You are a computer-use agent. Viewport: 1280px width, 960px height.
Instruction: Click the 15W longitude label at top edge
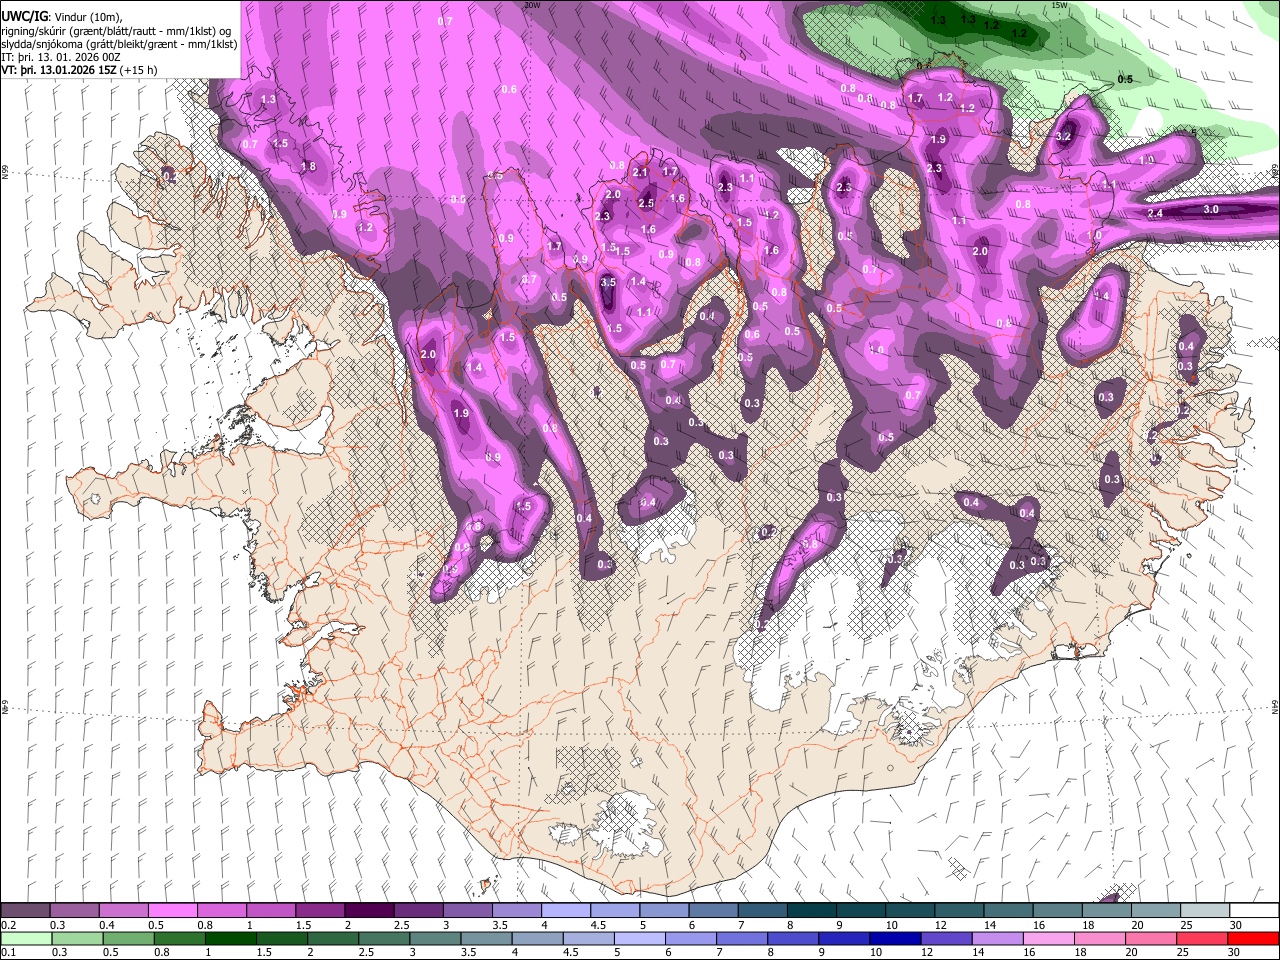1059,5
